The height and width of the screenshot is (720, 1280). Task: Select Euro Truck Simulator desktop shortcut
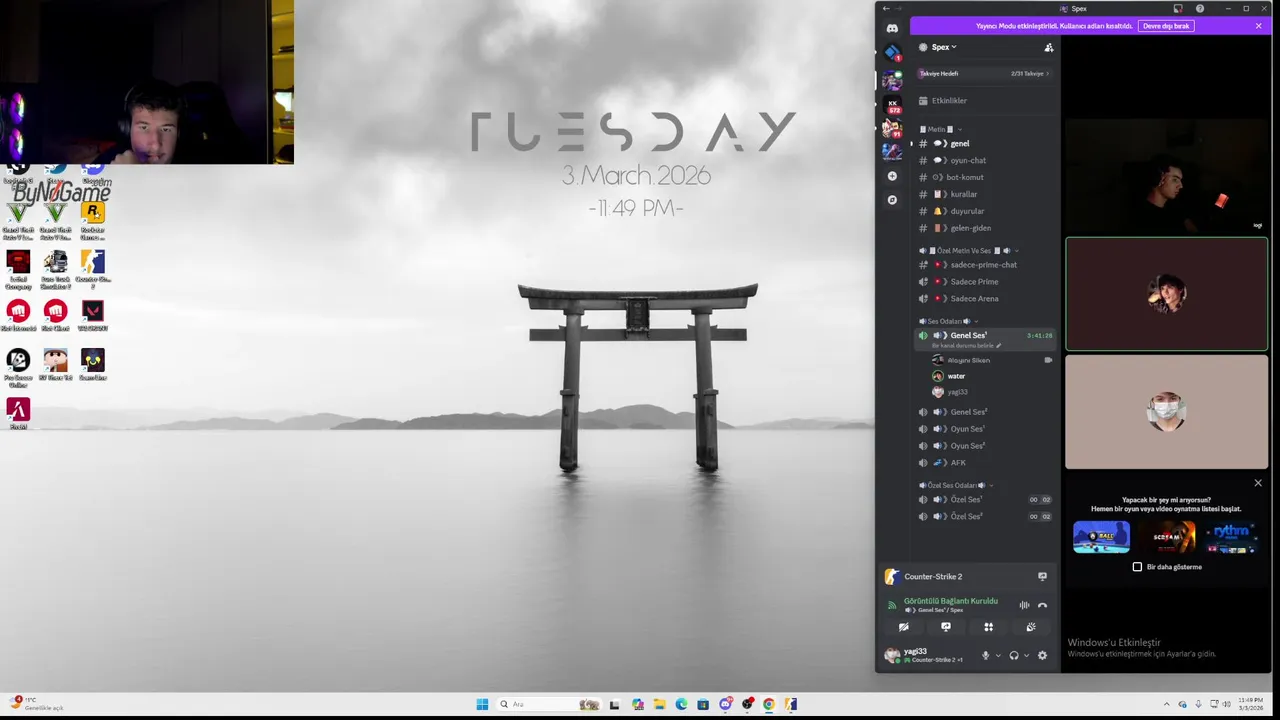pos(56,269)
